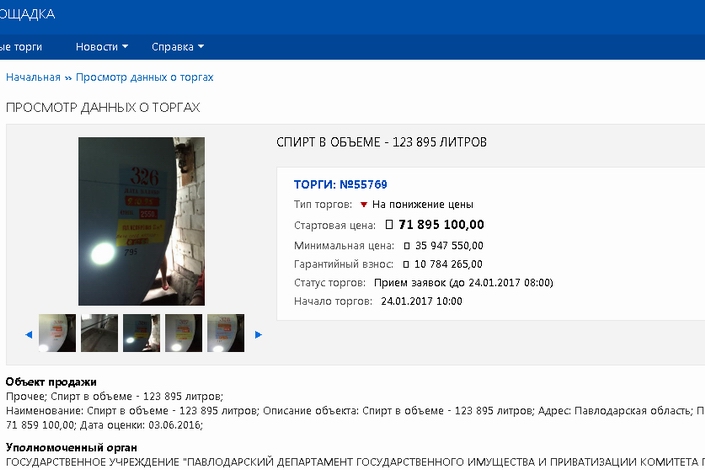
Task: Pick the fifth thumbnail in the gallery strip
Action: (225, 333)
